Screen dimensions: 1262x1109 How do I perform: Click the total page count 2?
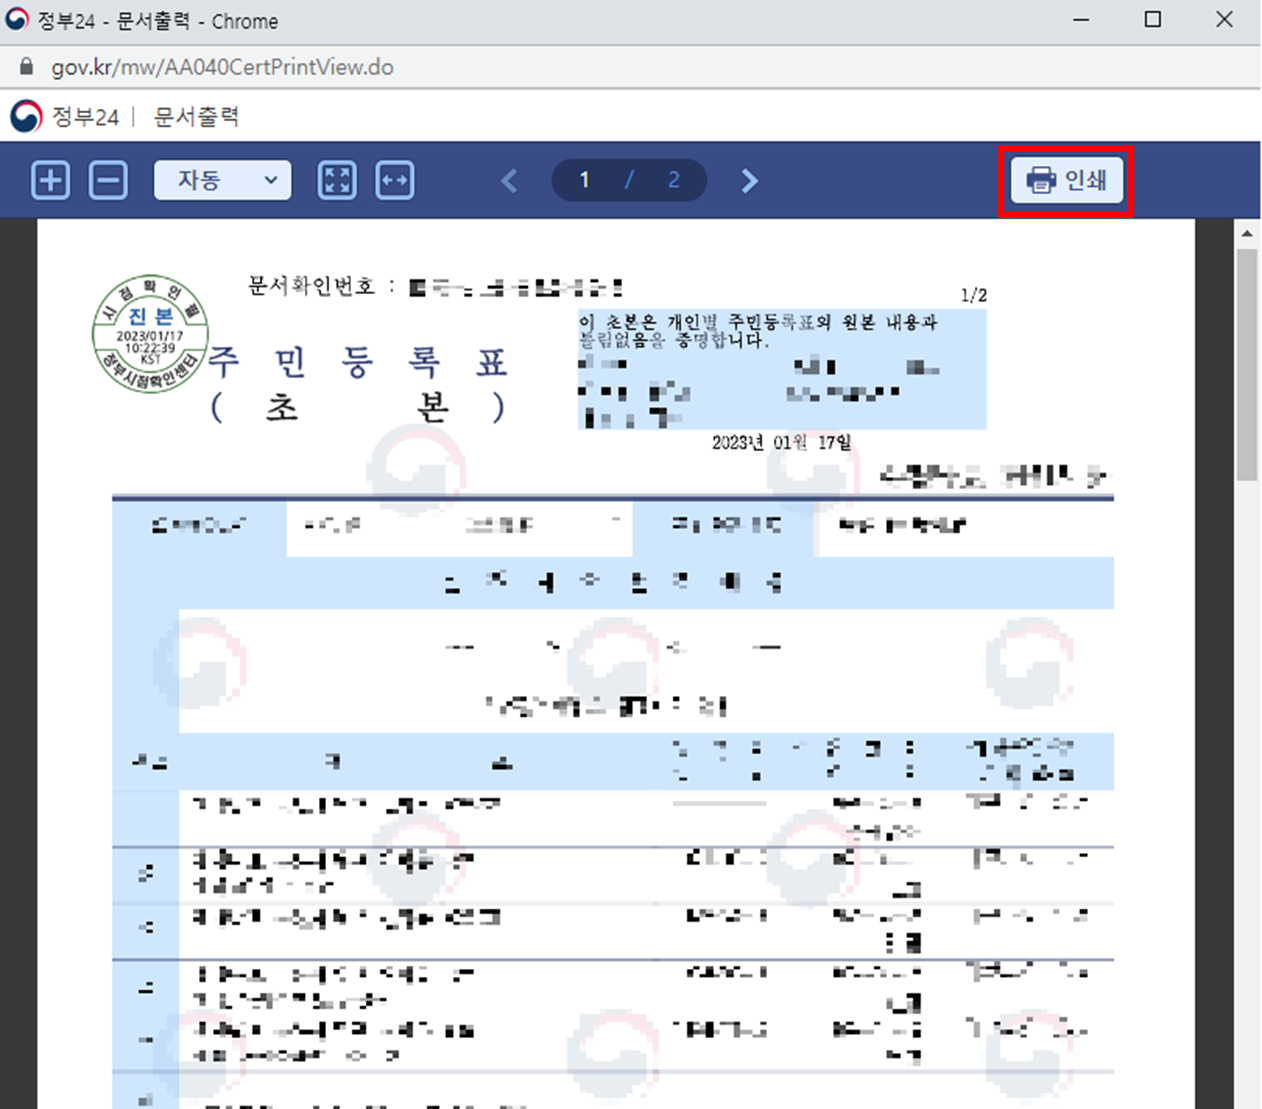click(673, 180)
